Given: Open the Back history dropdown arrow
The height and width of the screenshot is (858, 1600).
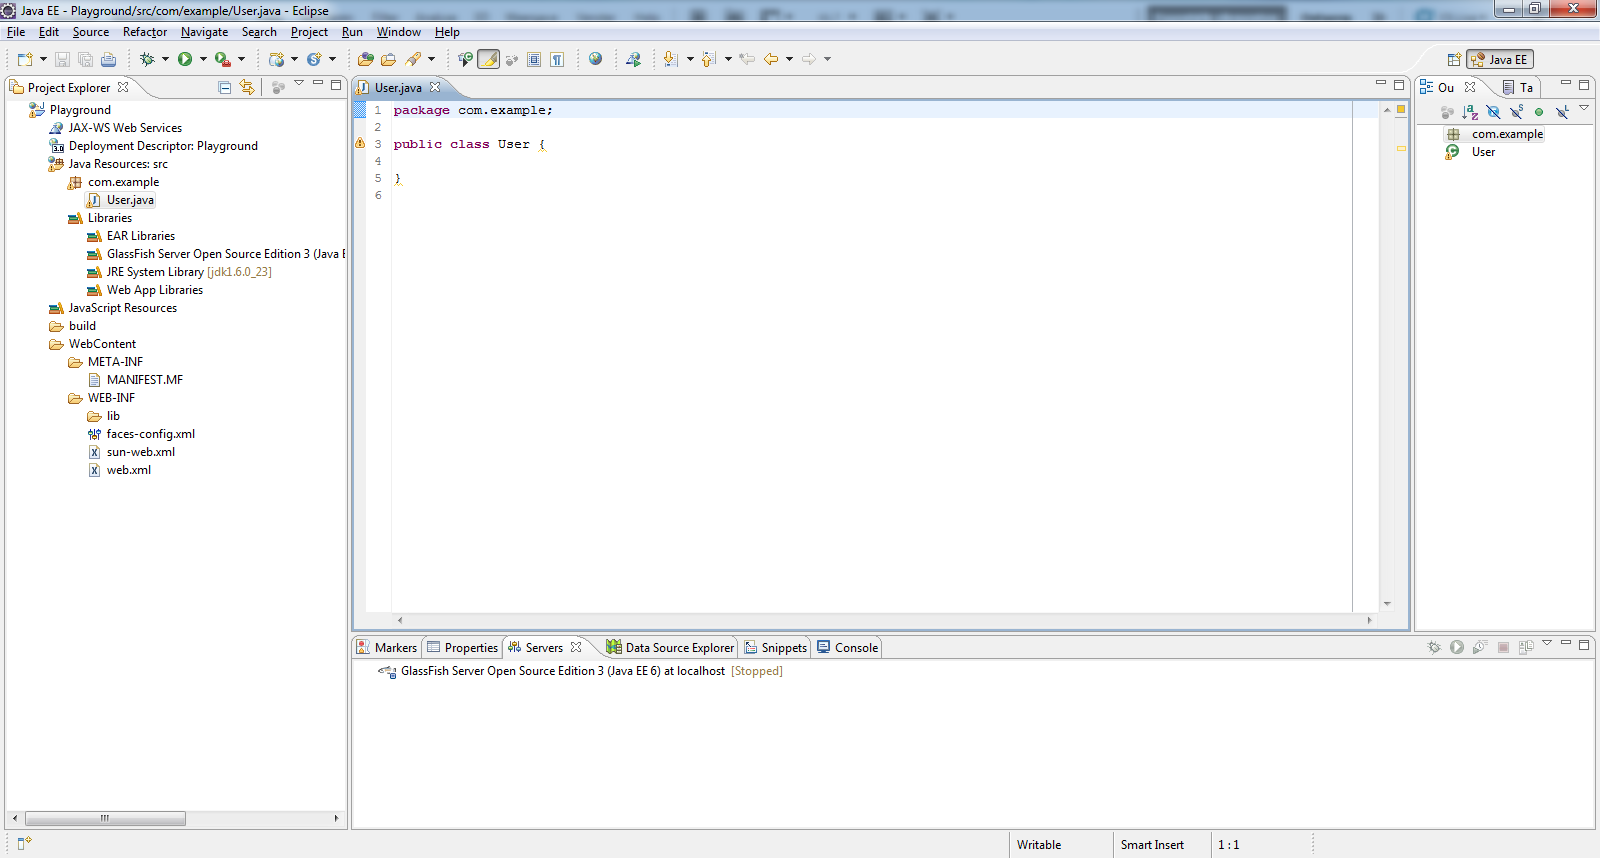Looking at the screenshot, I should pyautogui.click(x=789, y=59).
